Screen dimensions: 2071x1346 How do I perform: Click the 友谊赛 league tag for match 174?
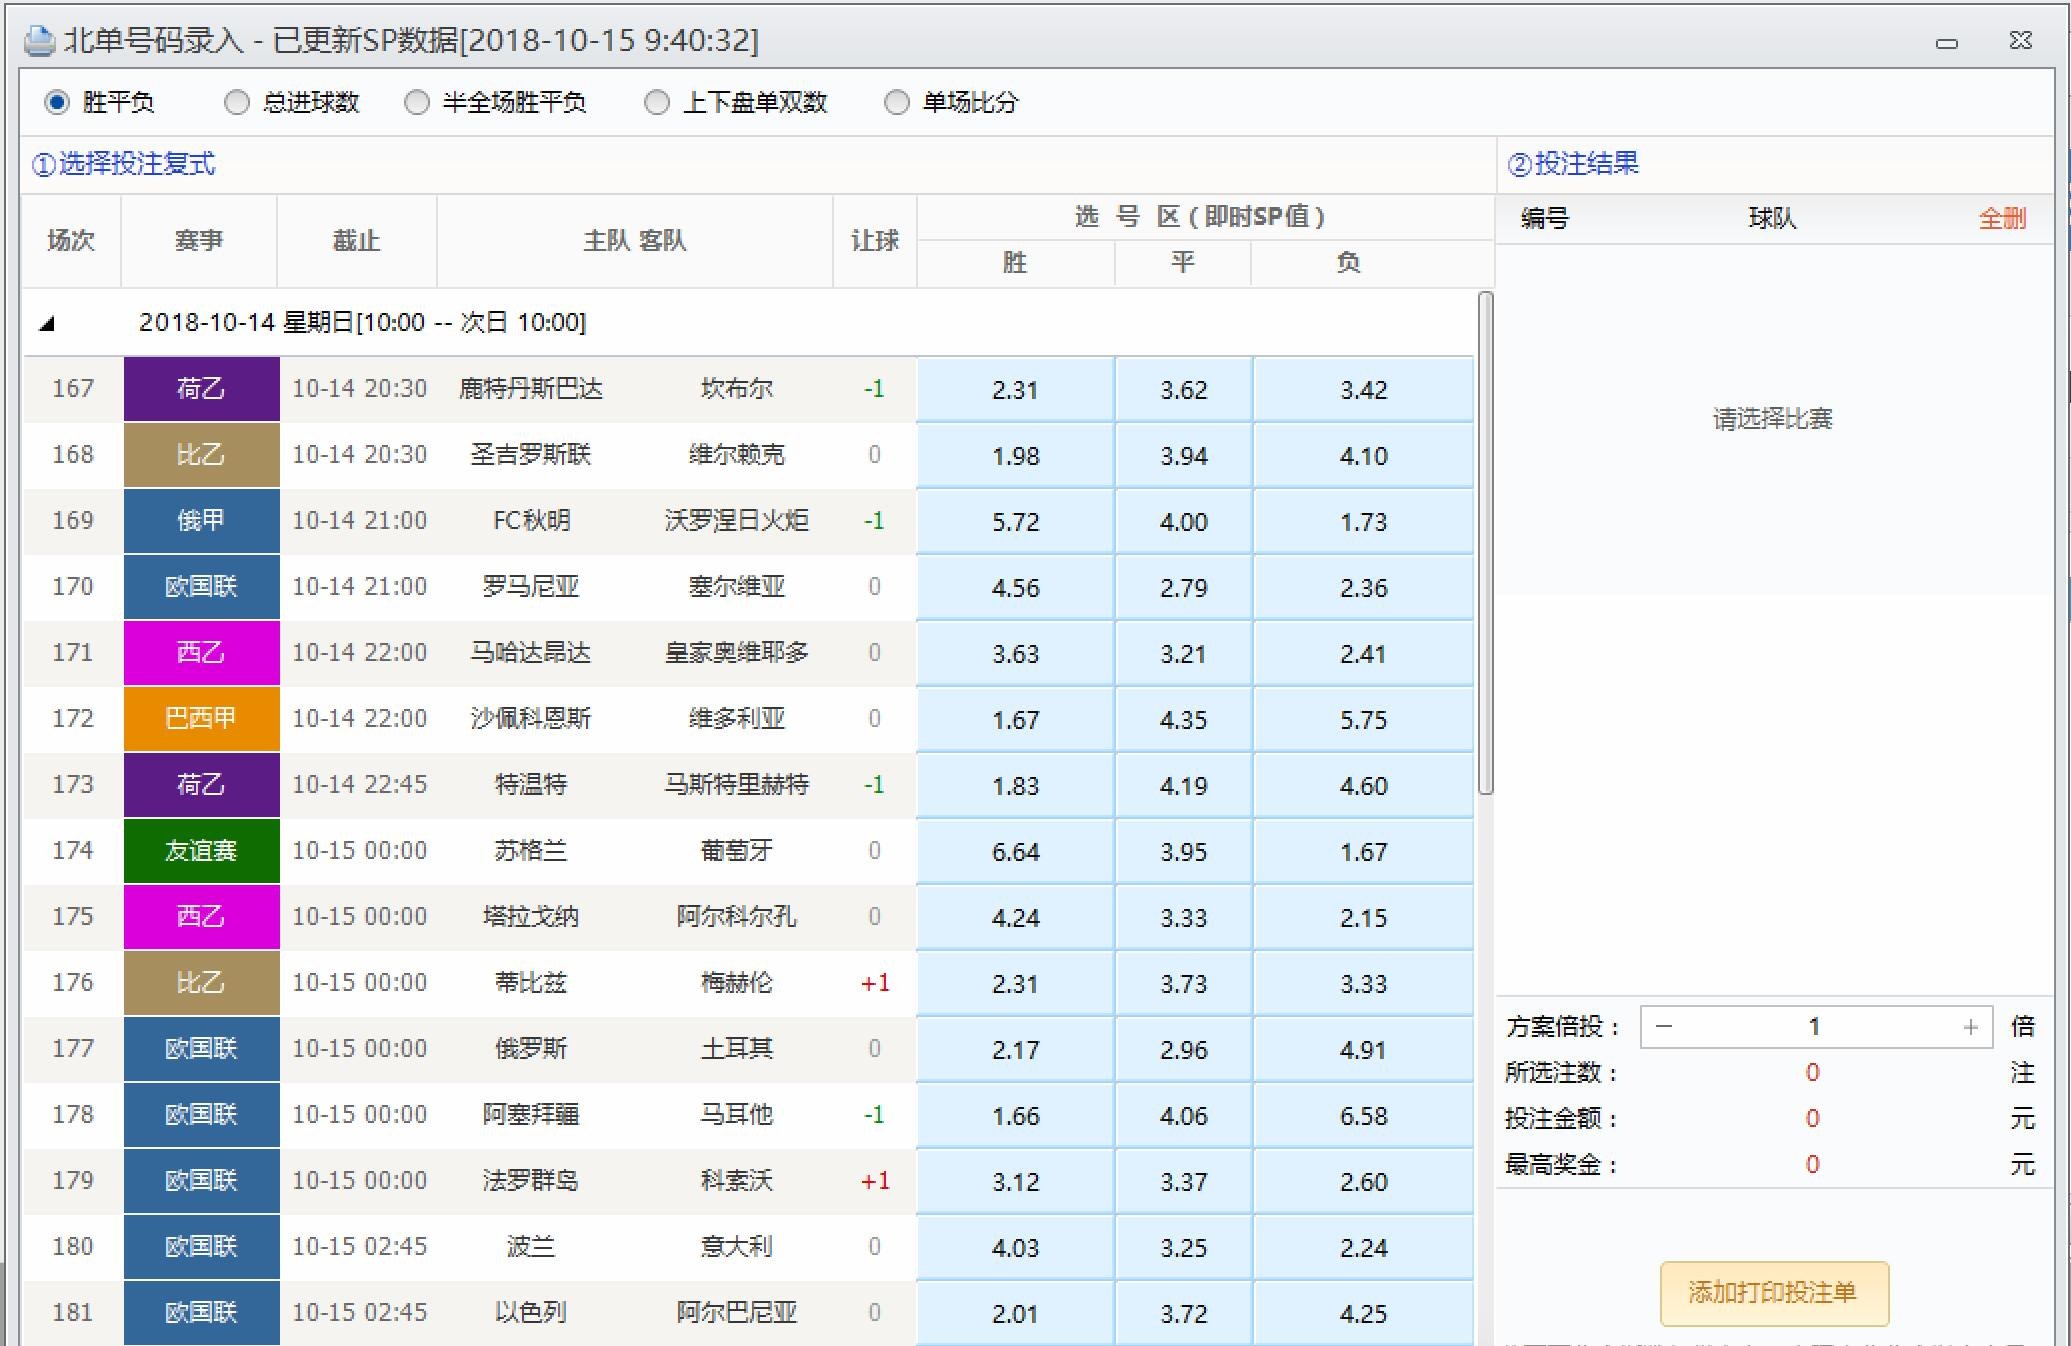(201, 851)
